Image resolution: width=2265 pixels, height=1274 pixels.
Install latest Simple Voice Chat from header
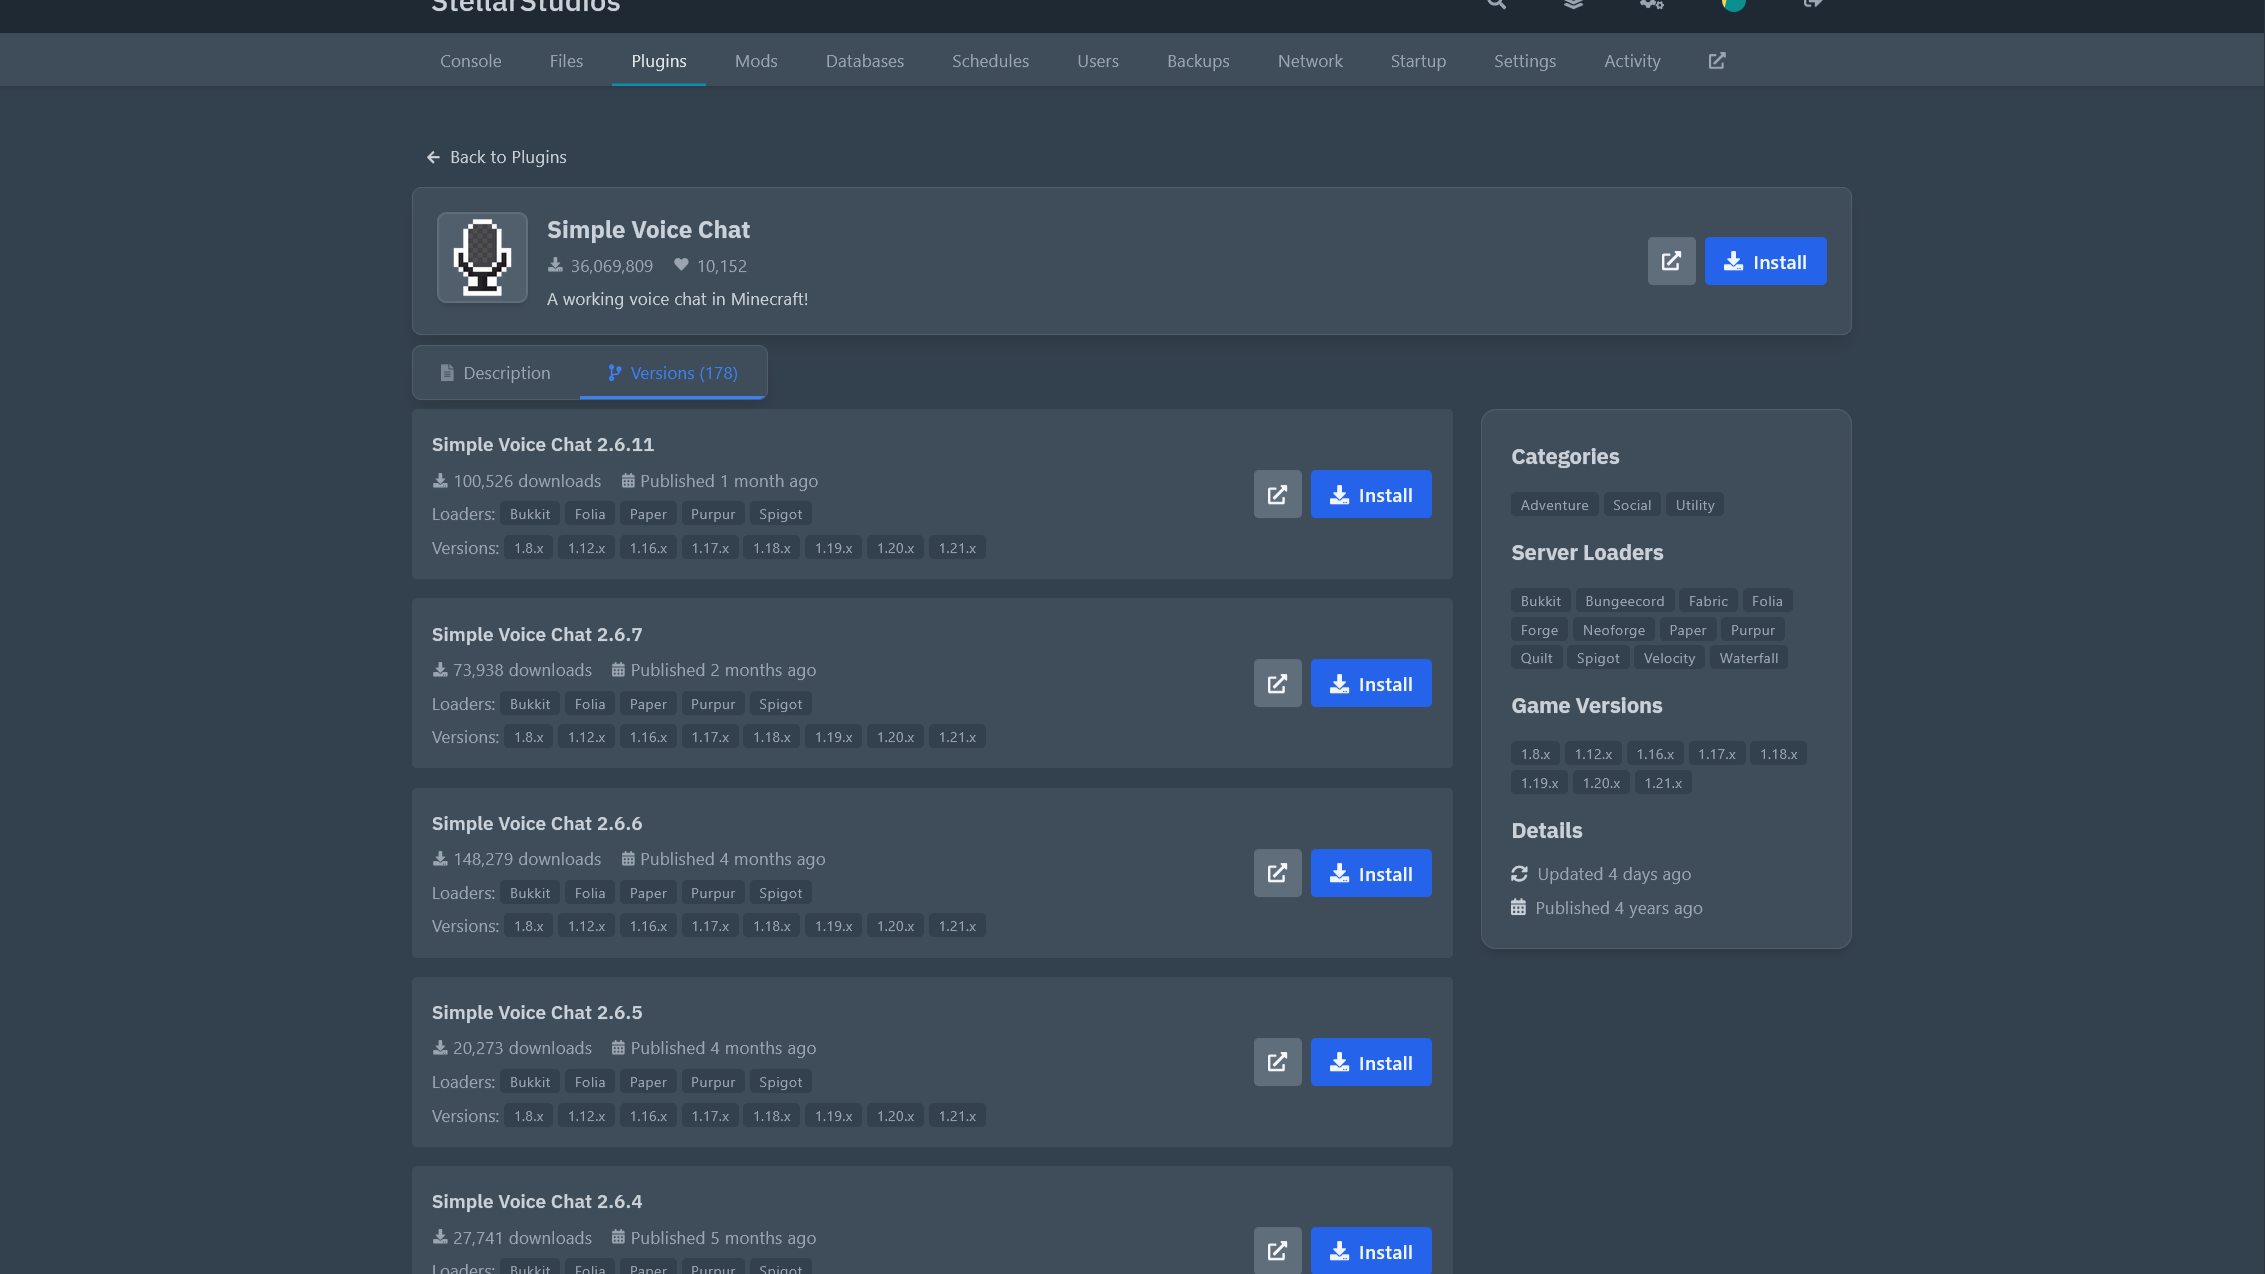point(1765,262)
